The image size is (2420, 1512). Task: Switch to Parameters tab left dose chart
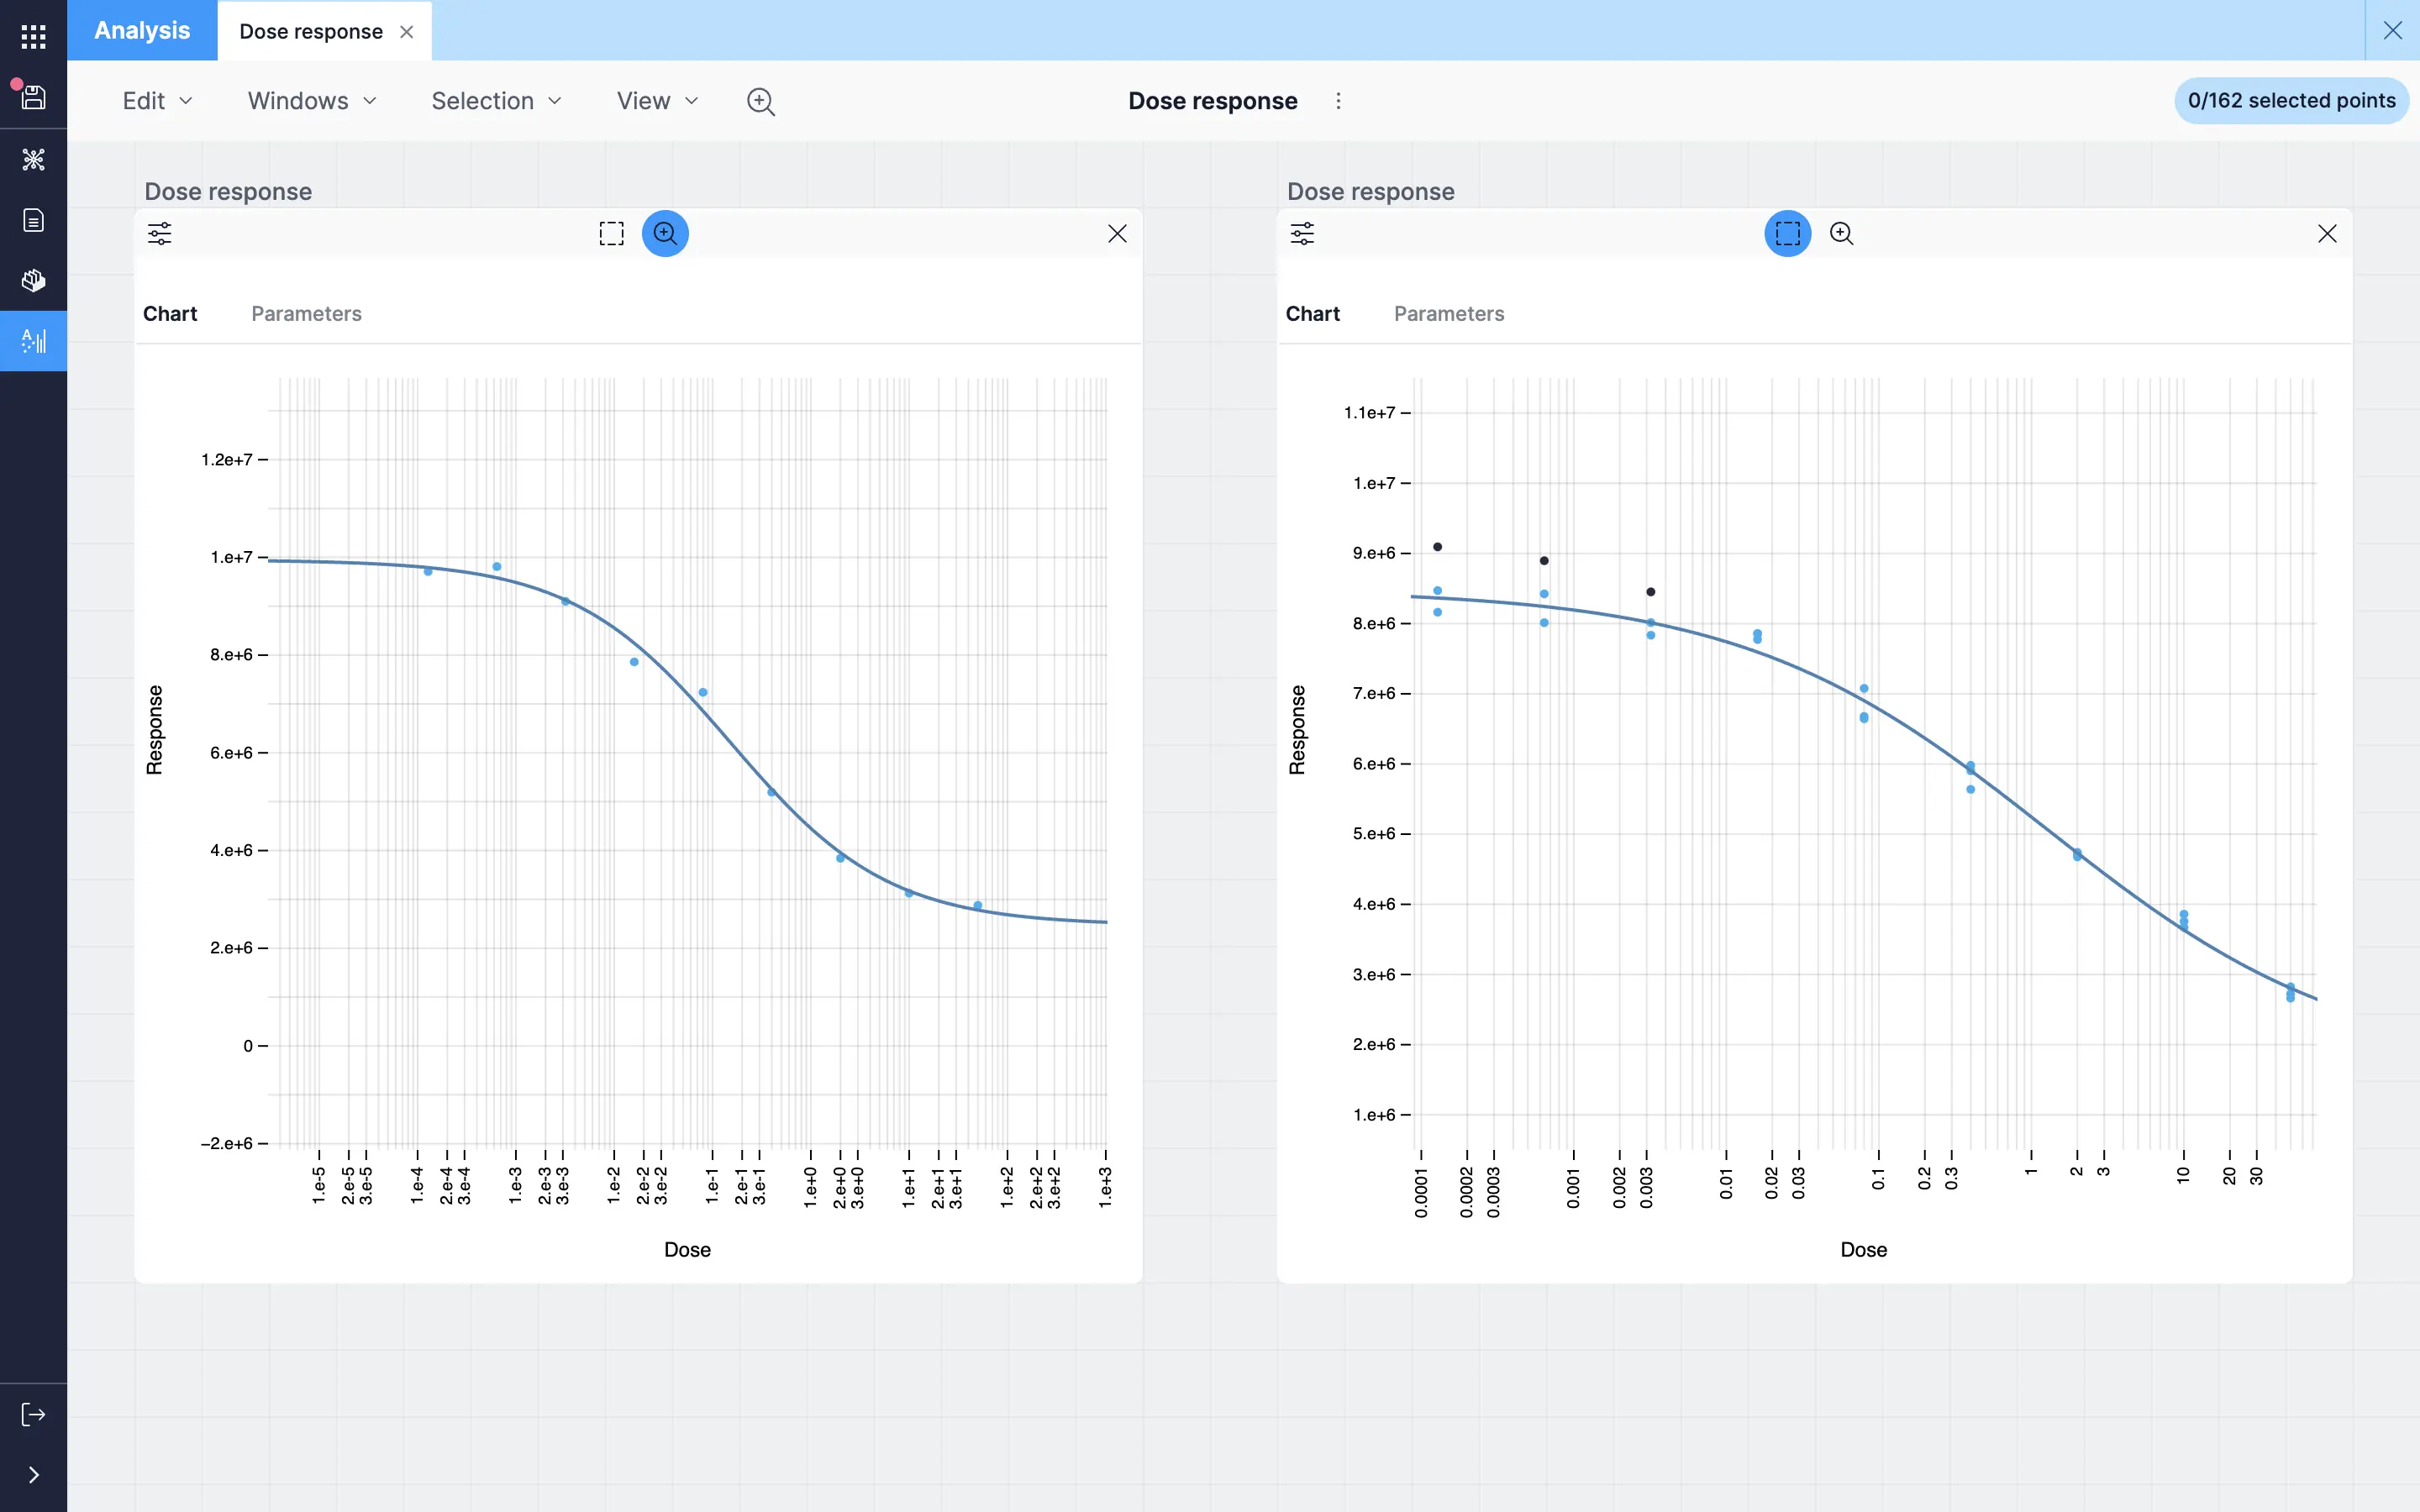click(307, 313)
